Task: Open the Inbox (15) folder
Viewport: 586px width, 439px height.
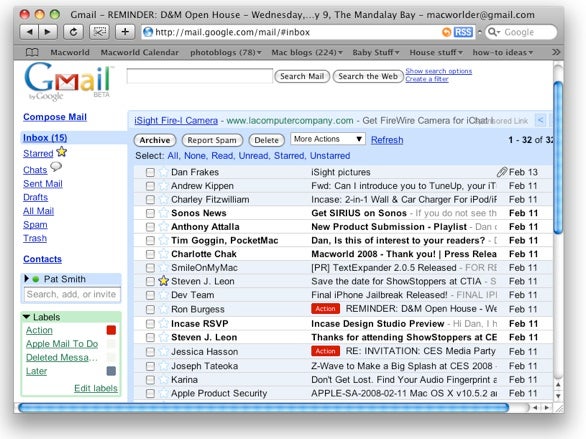Action: coord(45,138)
